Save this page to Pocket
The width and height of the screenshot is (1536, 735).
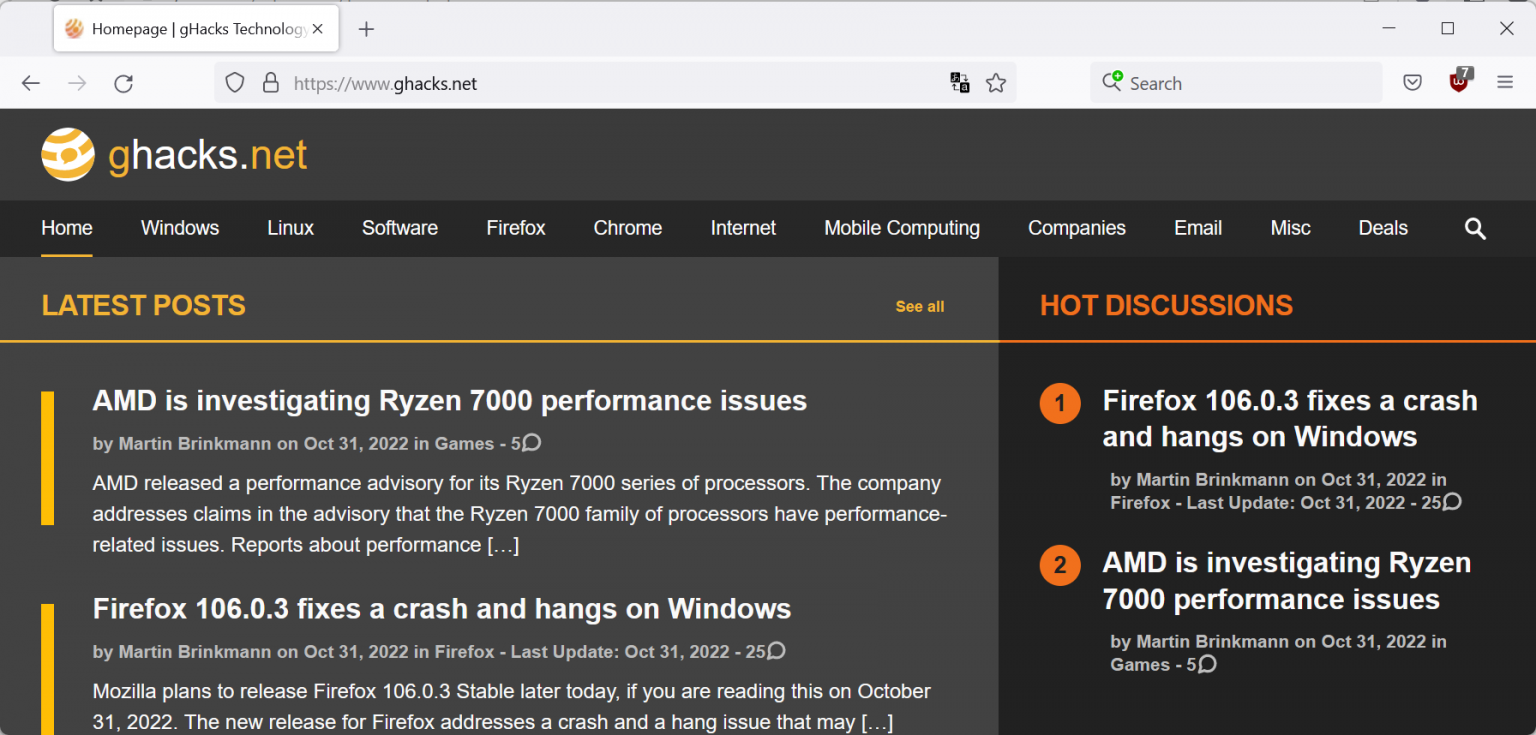[x=1412, y=83]
